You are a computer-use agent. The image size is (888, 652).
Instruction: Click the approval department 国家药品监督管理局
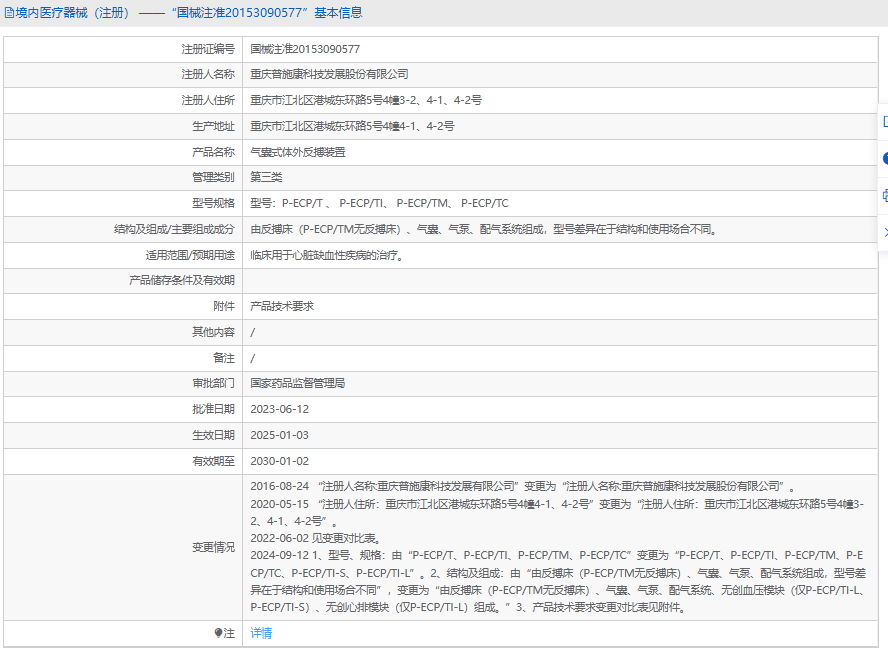point(298,383)
